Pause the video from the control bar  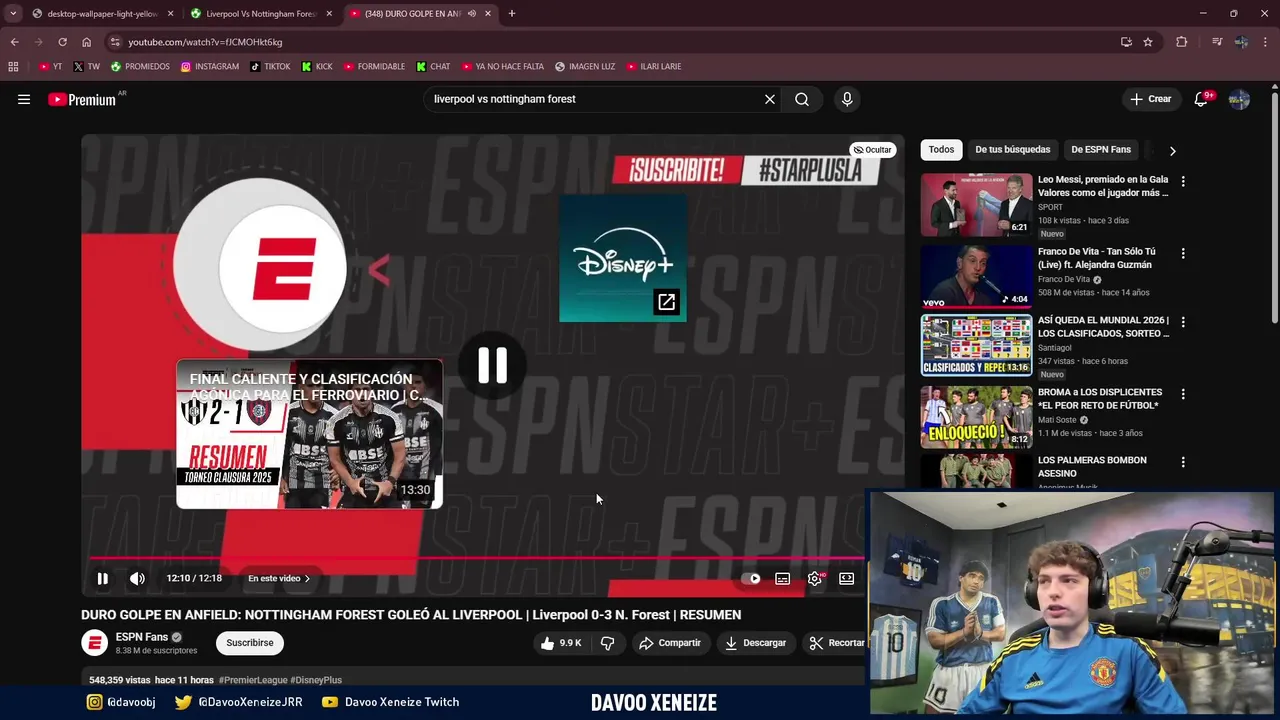click(x=102, y=578)
